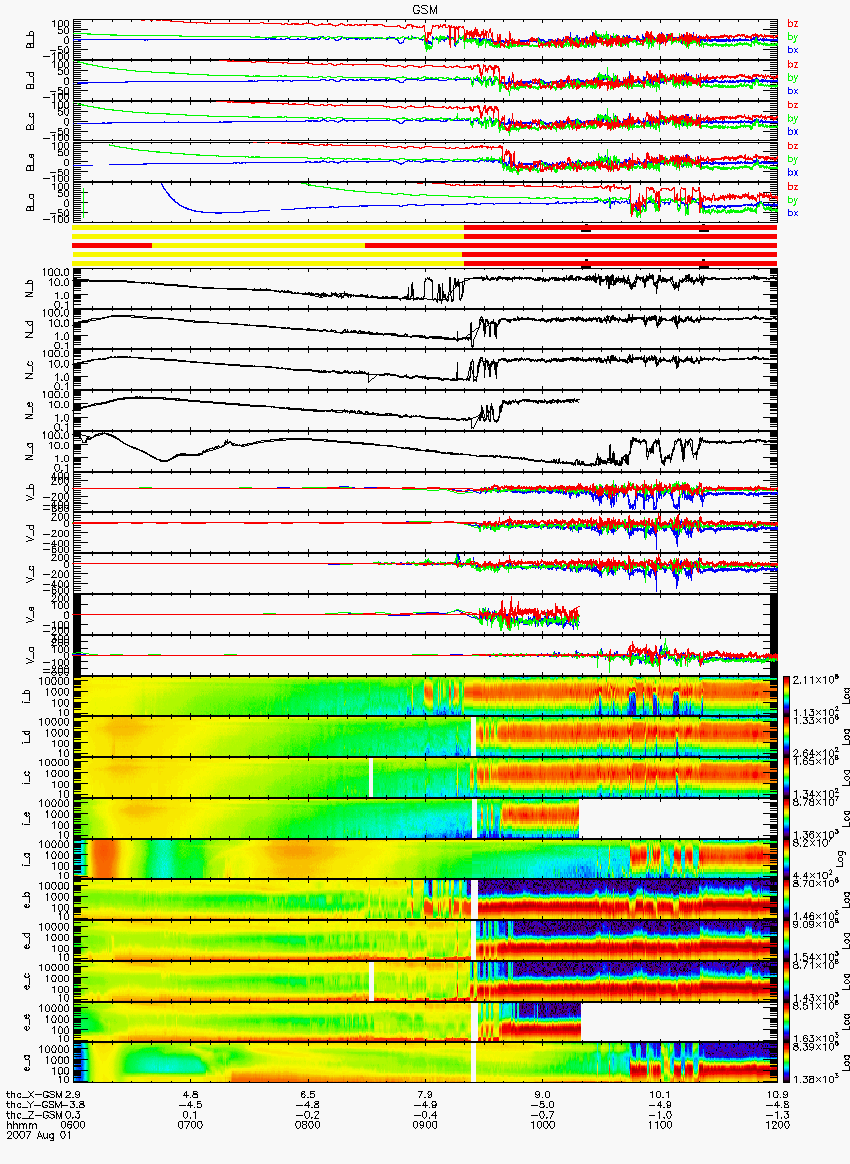Select the V_c velocity panel label
This screenshot has width=850, height=1164.
30,572
